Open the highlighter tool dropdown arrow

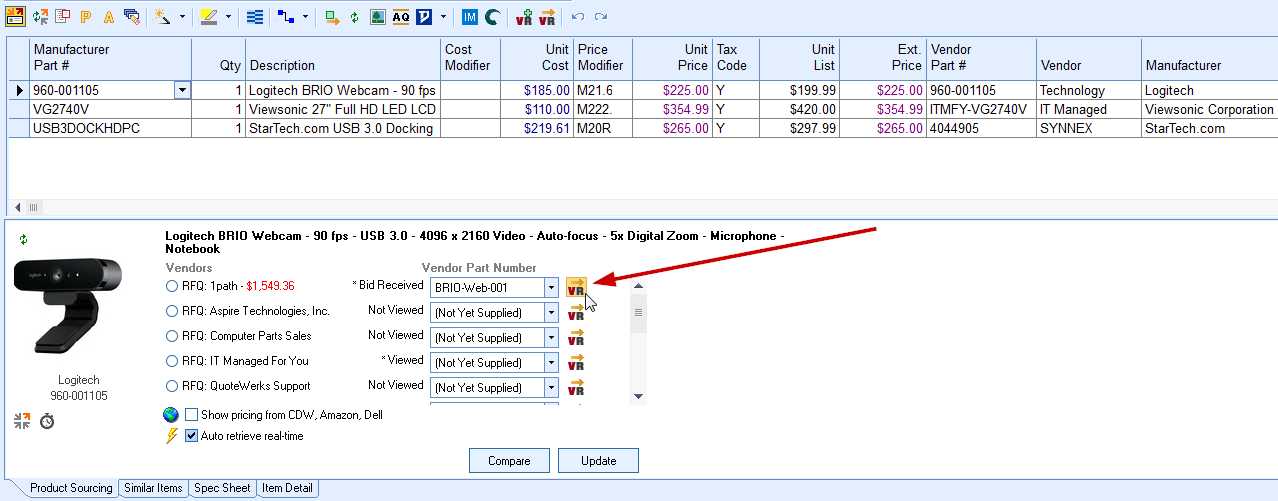[x=228, y=17]
